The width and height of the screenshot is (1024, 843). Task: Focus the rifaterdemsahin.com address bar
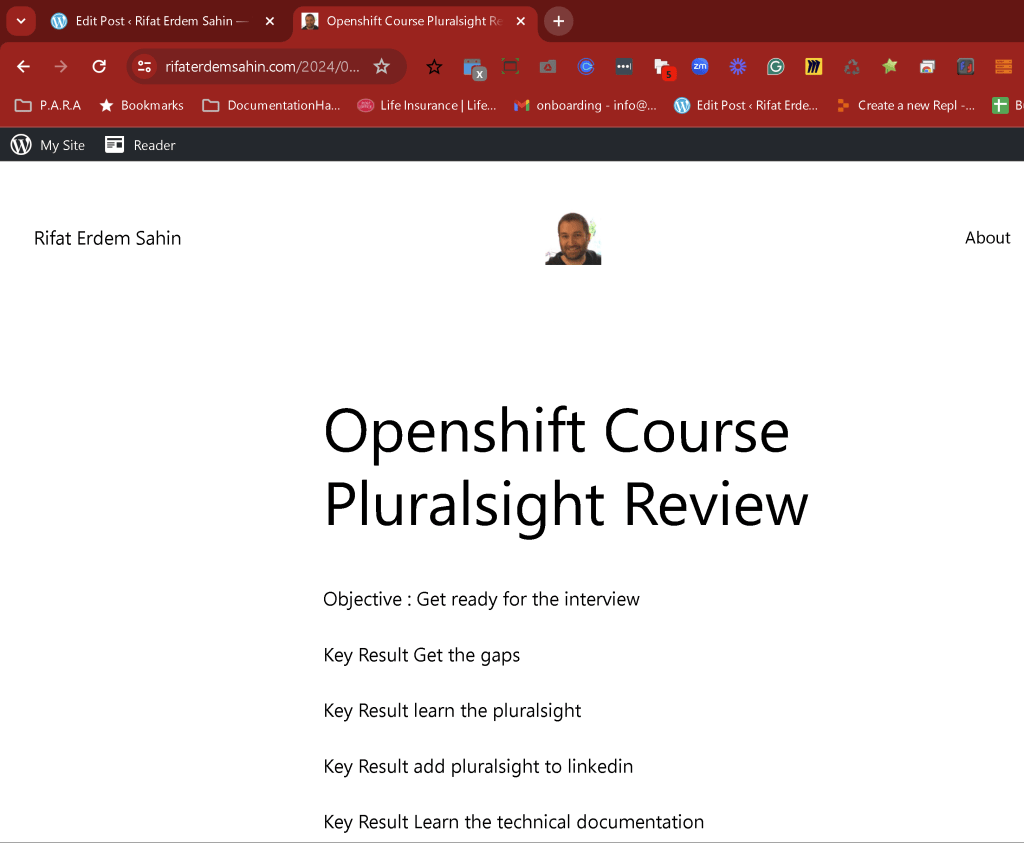(263, 67)
